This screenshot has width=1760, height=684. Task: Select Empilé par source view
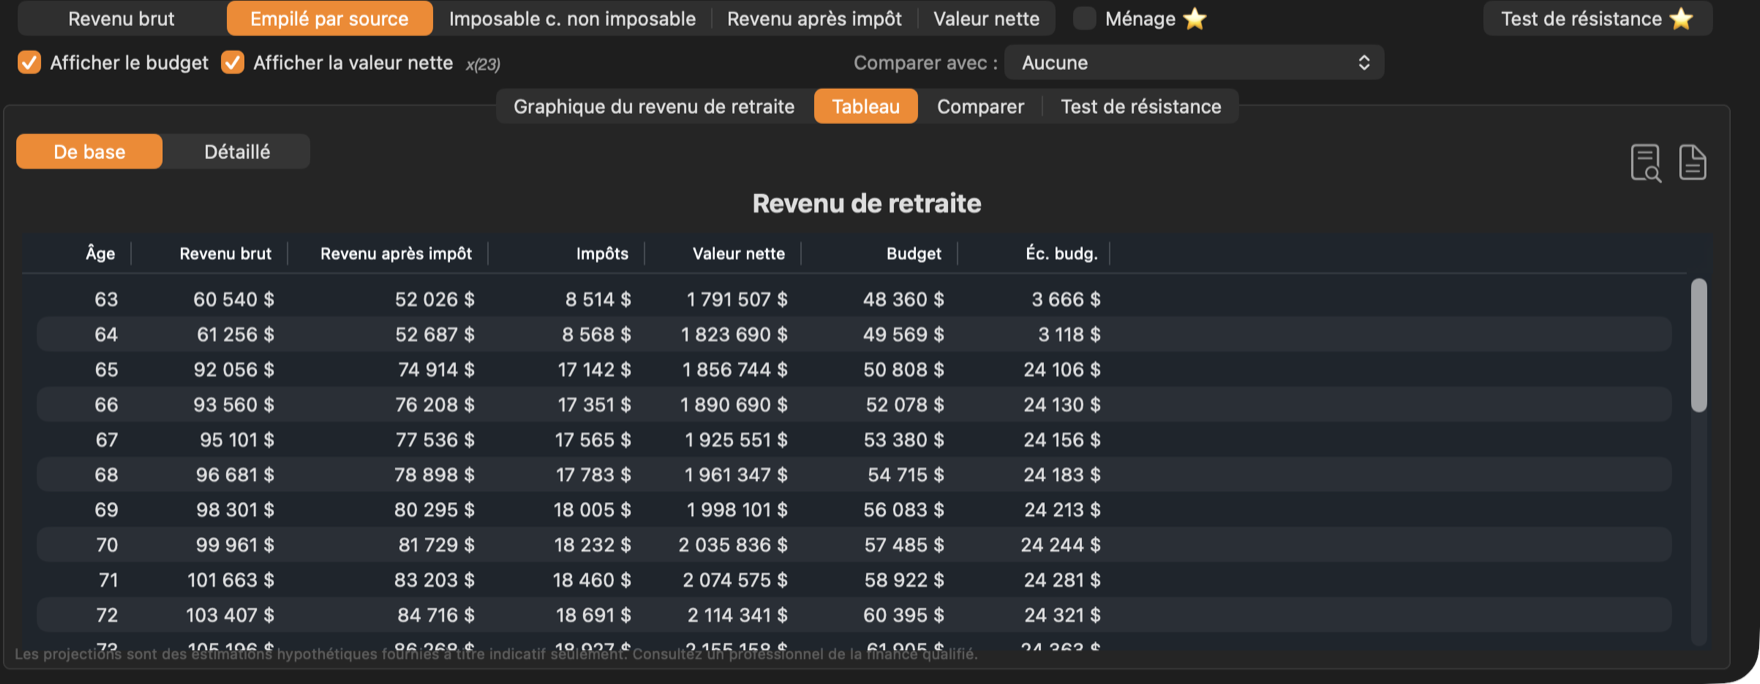click(329, 18)
